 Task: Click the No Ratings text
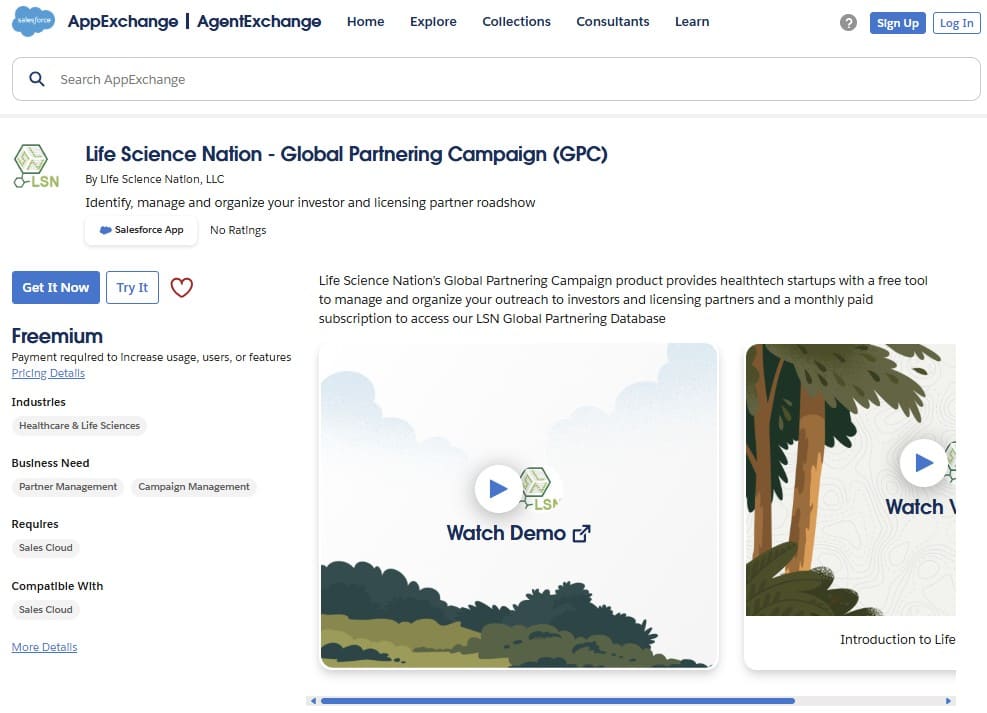click(x=238, y=230)
